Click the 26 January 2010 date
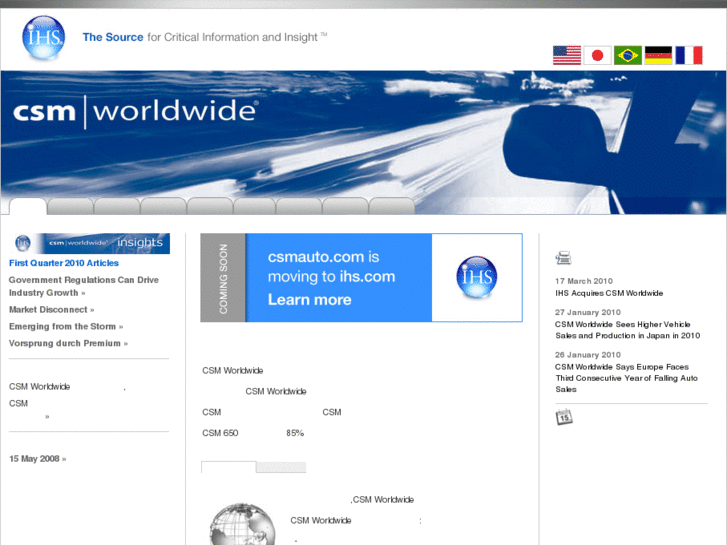The height and width of the screenshot is (545, 727). (x=587, y=355)
